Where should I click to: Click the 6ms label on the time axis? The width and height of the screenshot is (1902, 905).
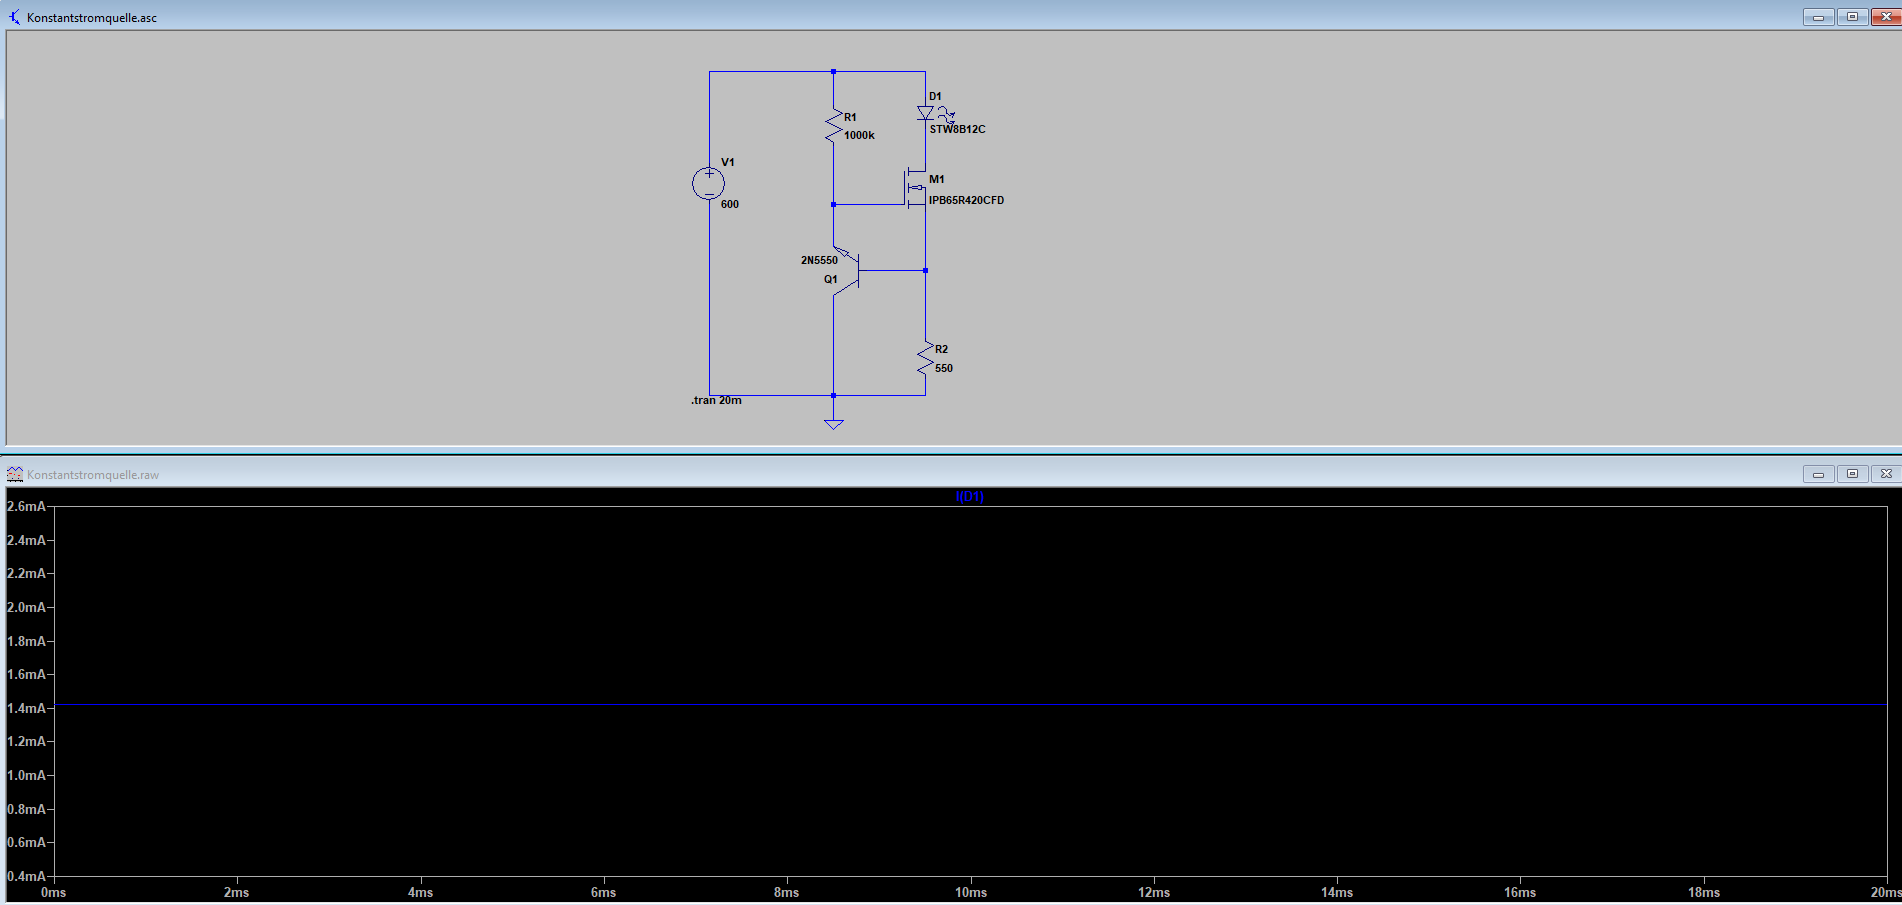pos(603,892)
